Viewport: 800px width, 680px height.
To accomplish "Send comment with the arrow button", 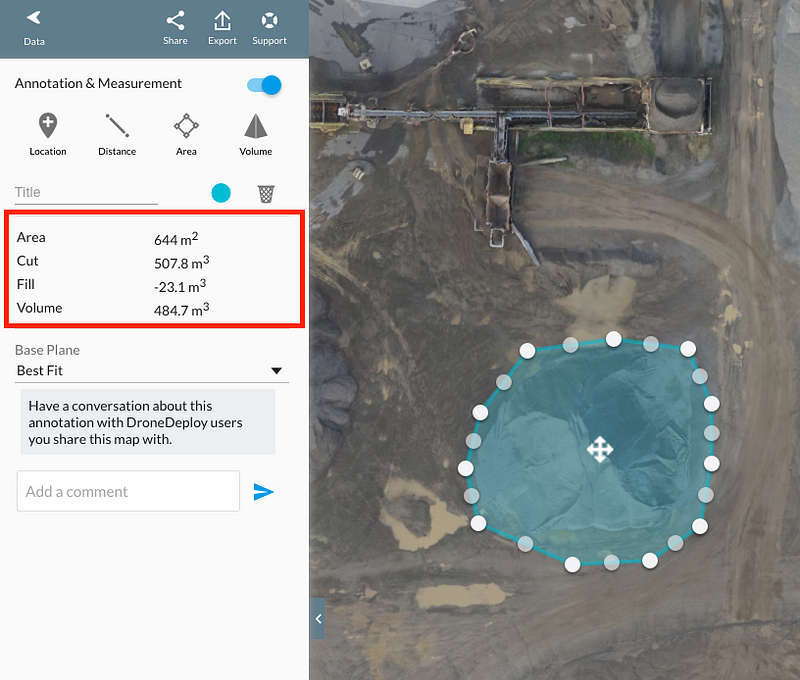I will click(263, 492).
